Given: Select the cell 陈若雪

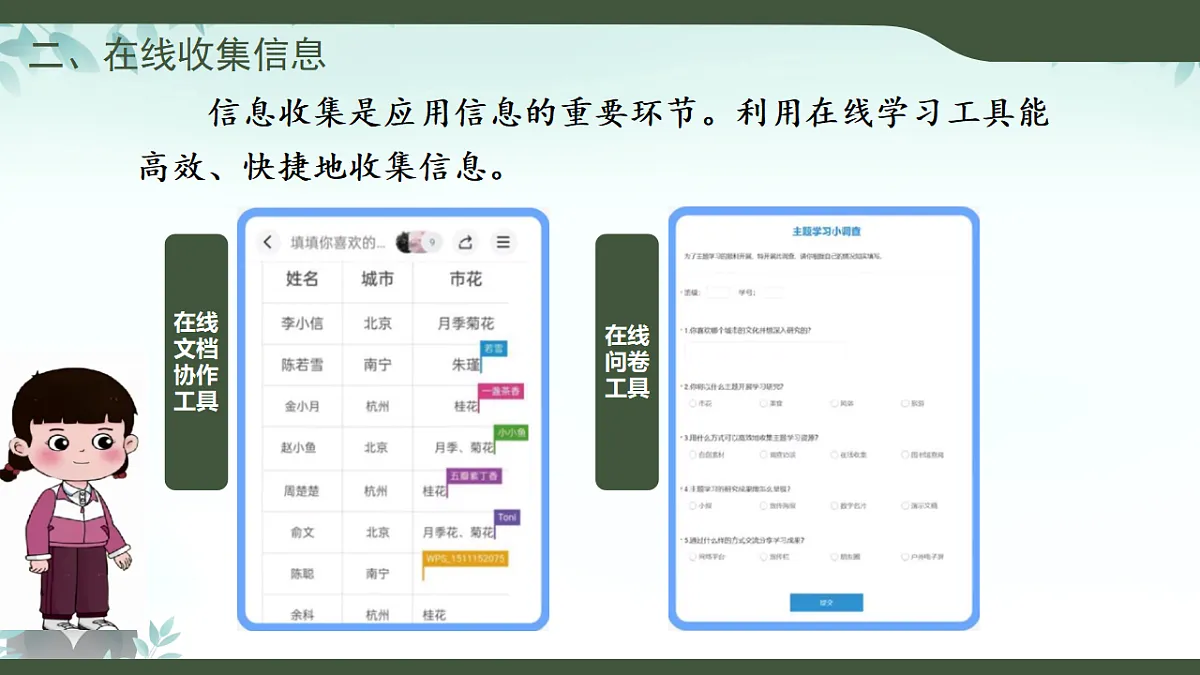Looking at the screenshot, I should [x=302, y=365].
